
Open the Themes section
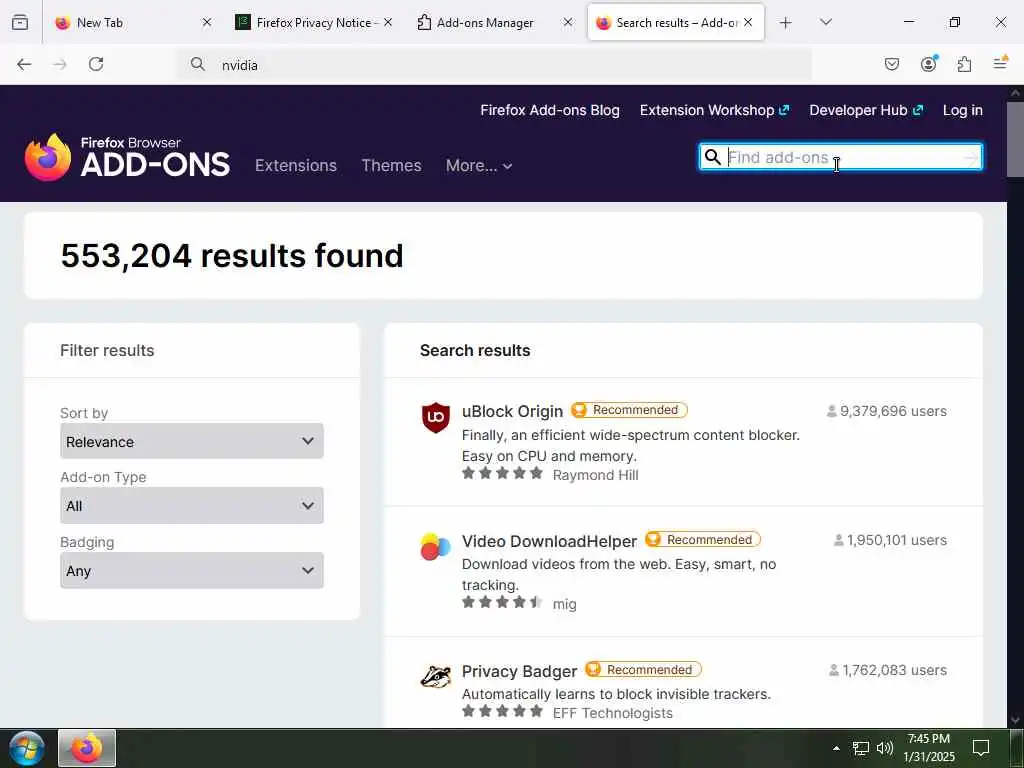coord(391,165)
